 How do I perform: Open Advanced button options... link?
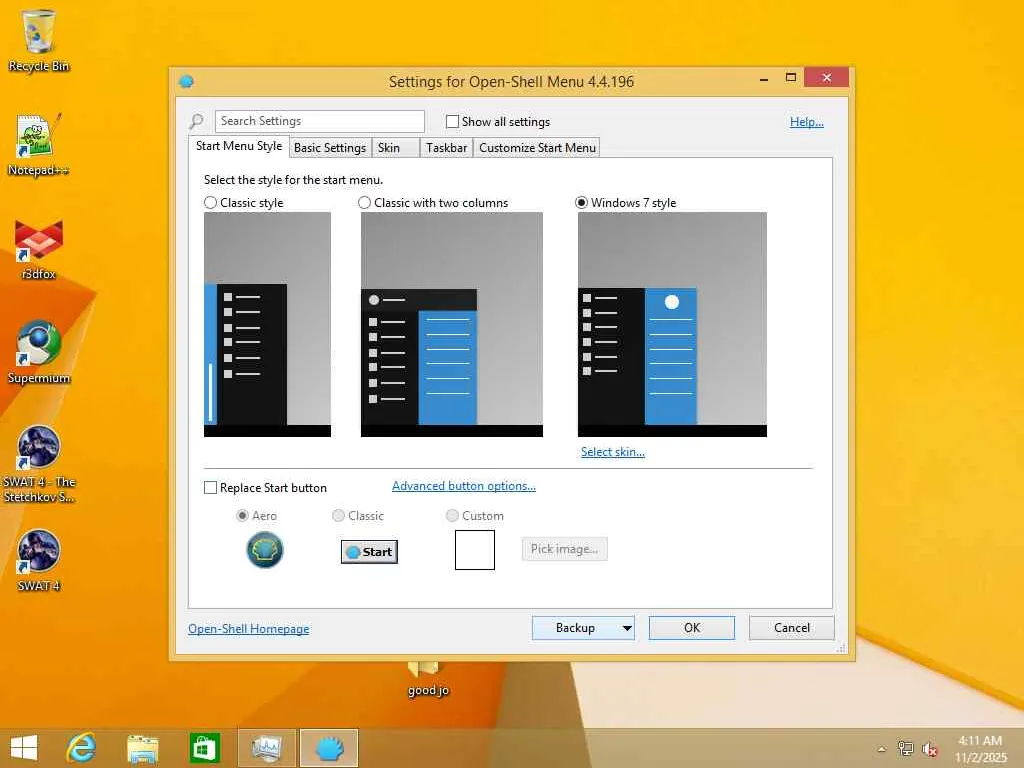(464, 486)
